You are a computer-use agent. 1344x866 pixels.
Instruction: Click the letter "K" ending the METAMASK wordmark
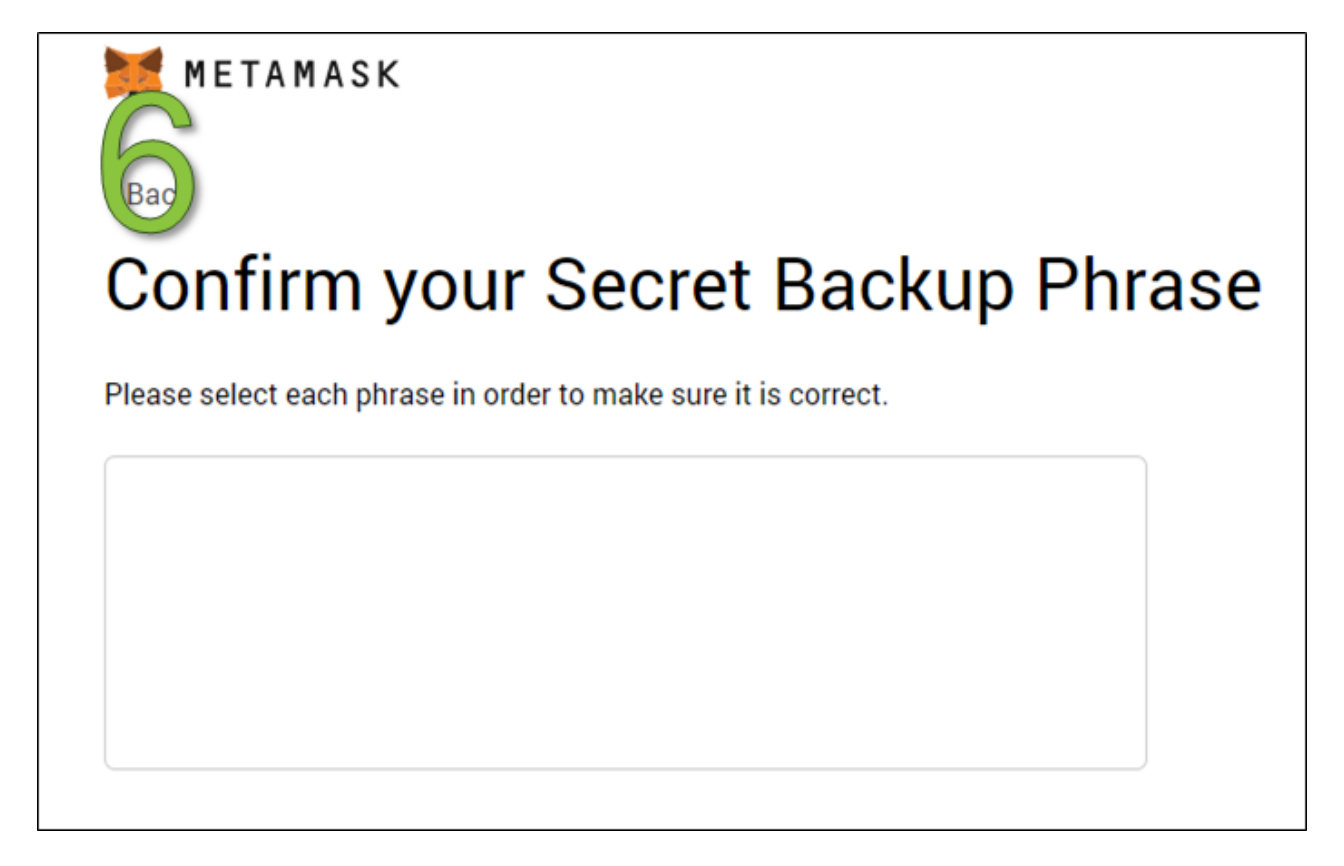pos(387,74)
